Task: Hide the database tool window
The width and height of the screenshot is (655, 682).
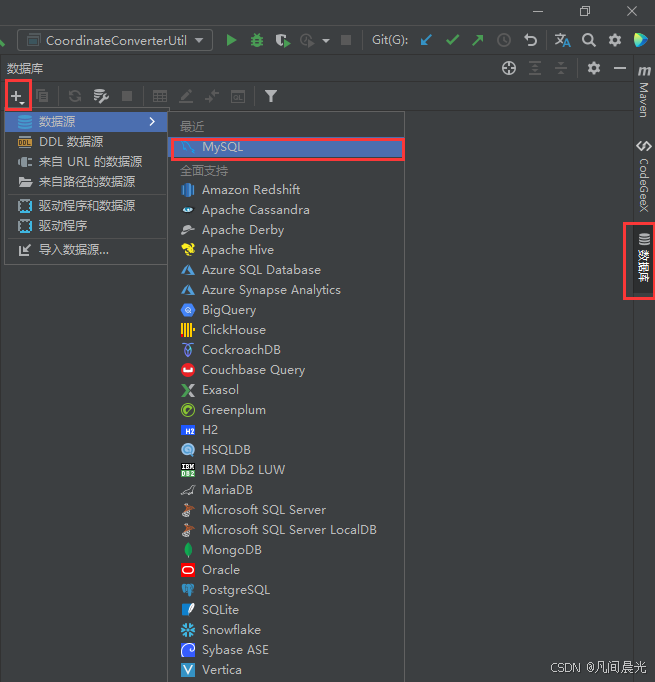Action: (620, 68)
